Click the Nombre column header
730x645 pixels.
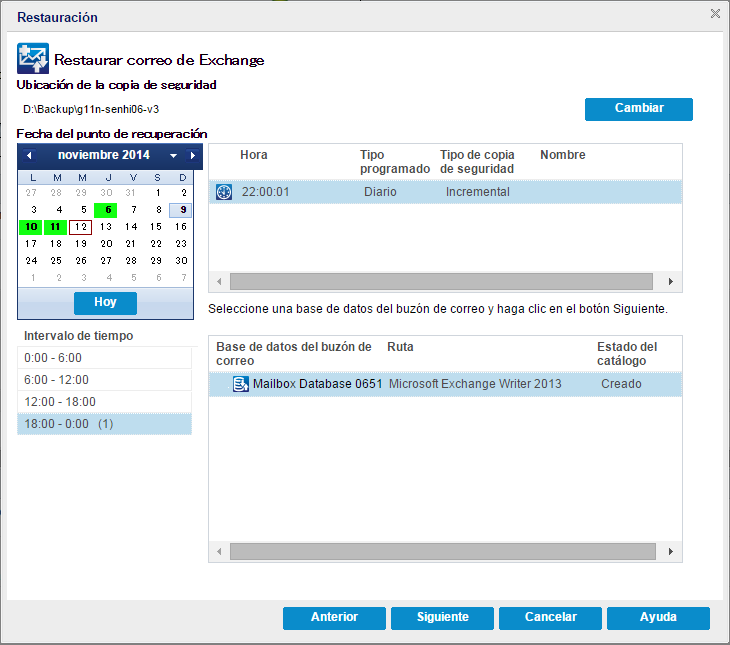(562, 155)
